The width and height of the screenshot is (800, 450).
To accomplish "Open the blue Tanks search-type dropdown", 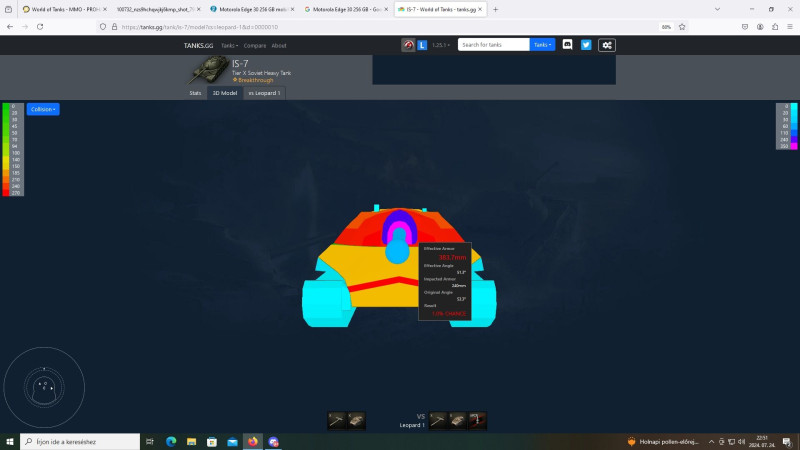I will pos(542,45).
